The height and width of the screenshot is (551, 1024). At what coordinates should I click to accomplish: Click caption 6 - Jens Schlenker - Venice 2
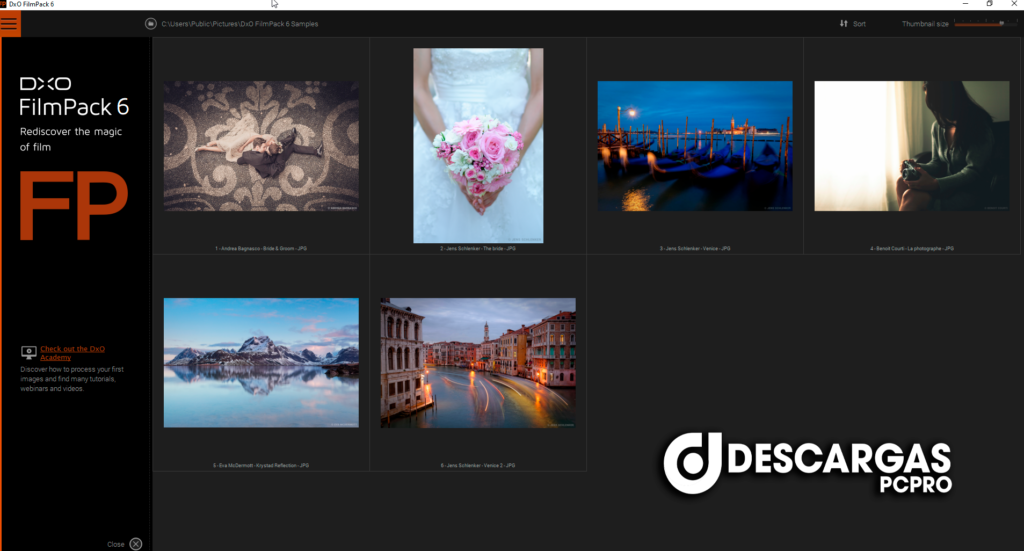click(x=477, y=465)
